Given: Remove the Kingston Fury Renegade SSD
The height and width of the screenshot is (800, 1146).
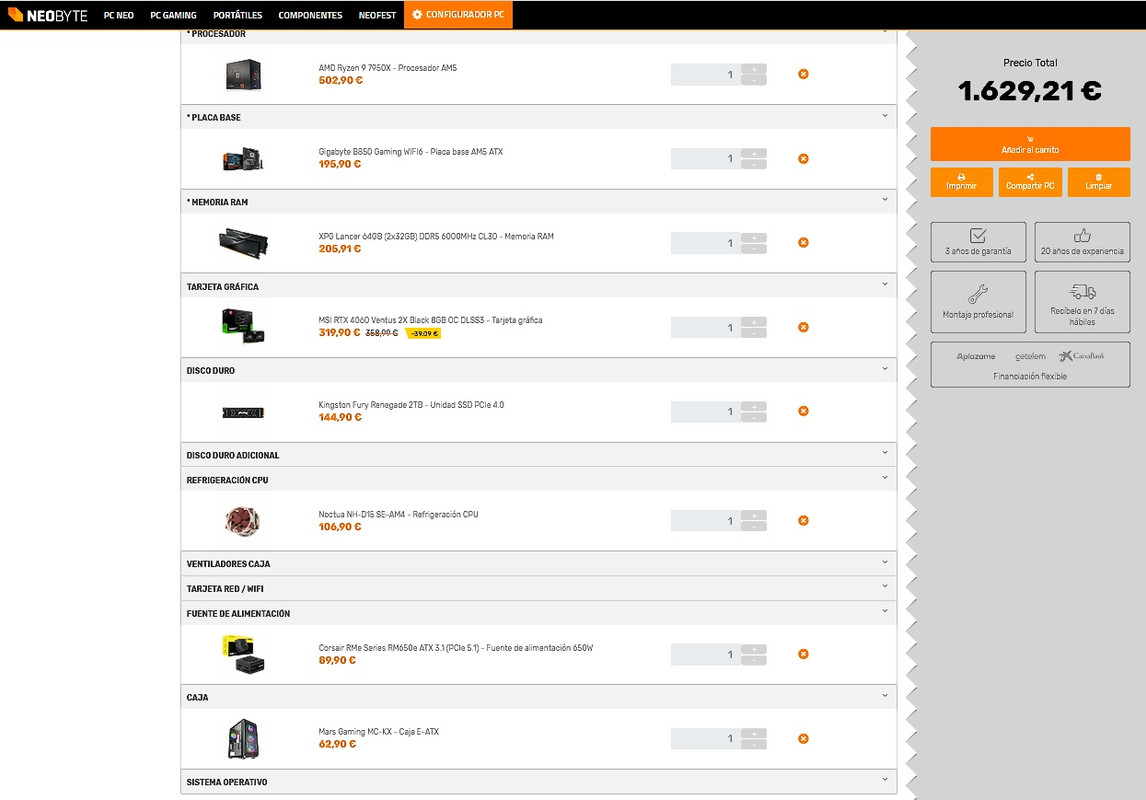Looking at the screenshot, I should 803,411.
